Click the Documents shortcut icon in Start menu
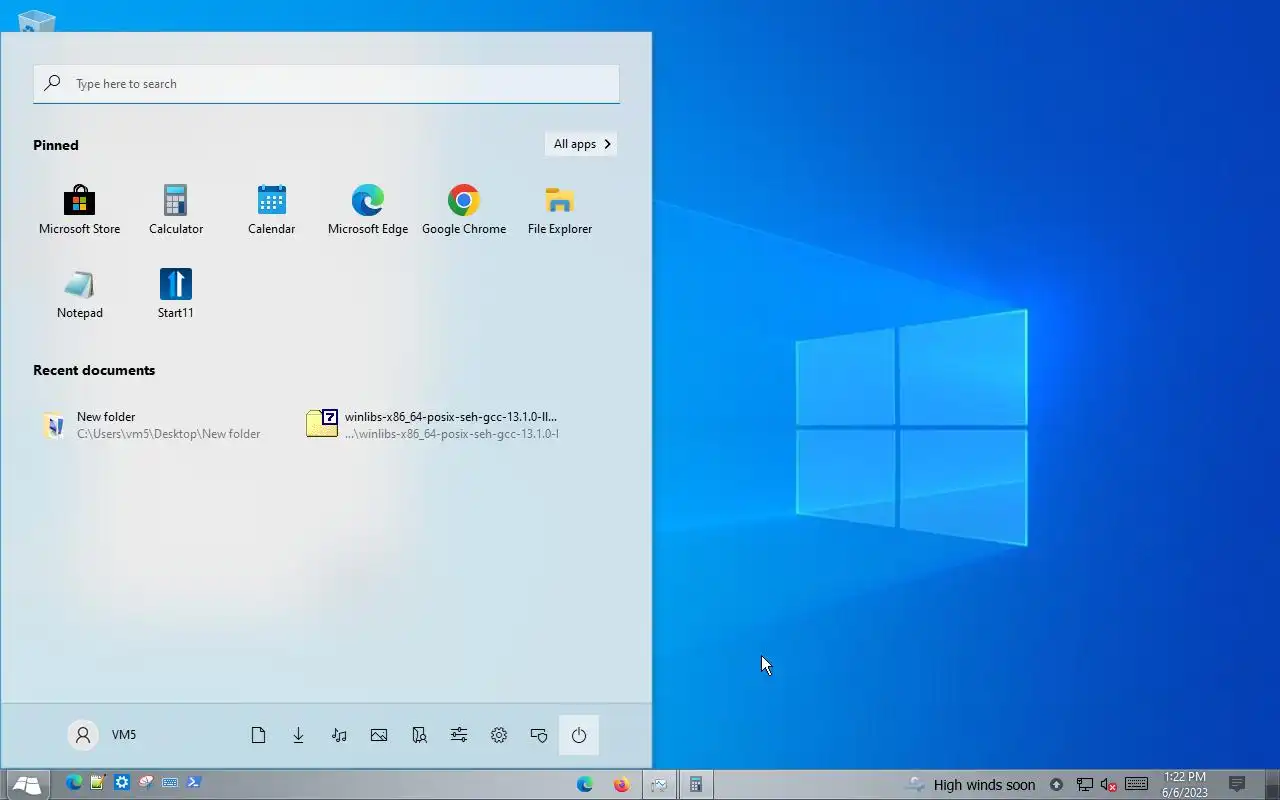Screen dimensions: 1280x800 [258, 735]
